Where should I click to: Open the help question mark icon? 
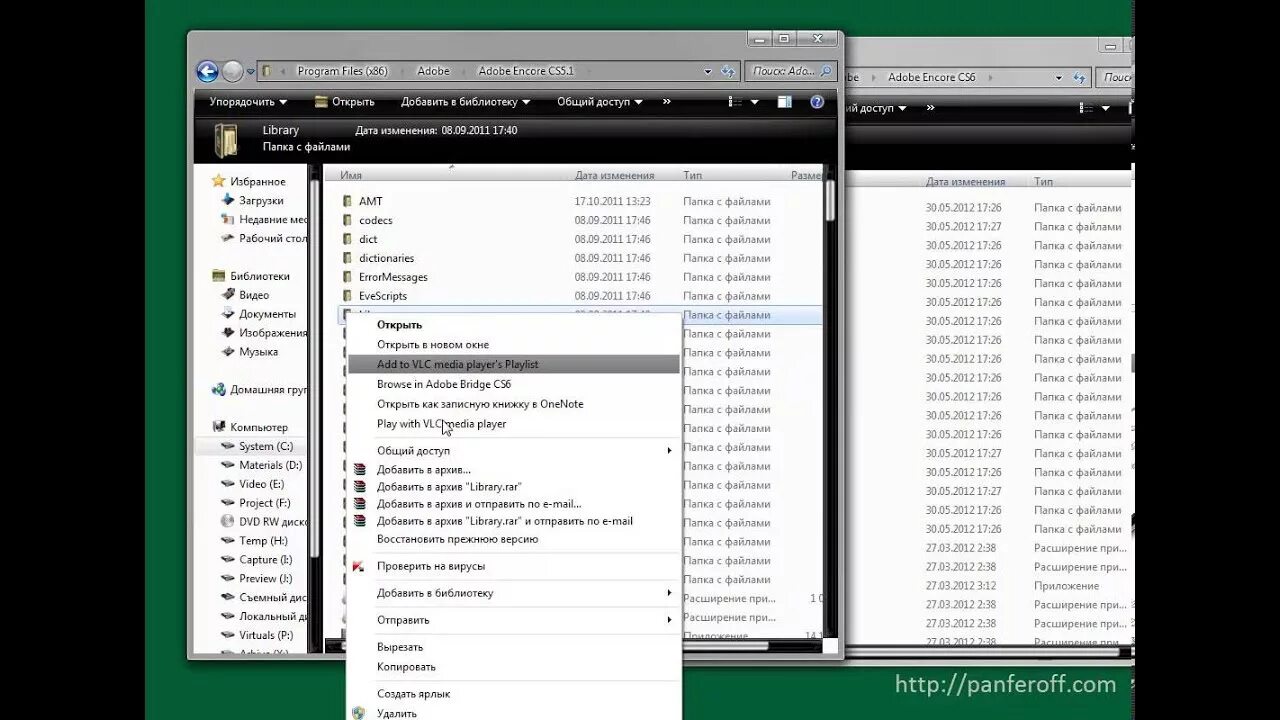(x=817, y=102)
